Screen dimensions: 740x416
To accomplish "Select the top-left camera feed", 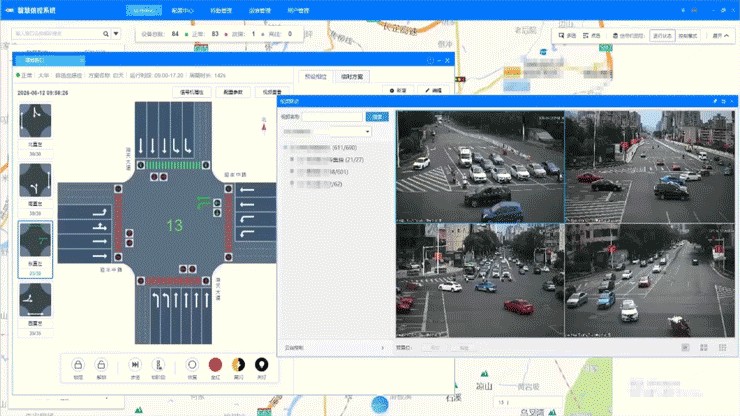I will coord(480,167).
